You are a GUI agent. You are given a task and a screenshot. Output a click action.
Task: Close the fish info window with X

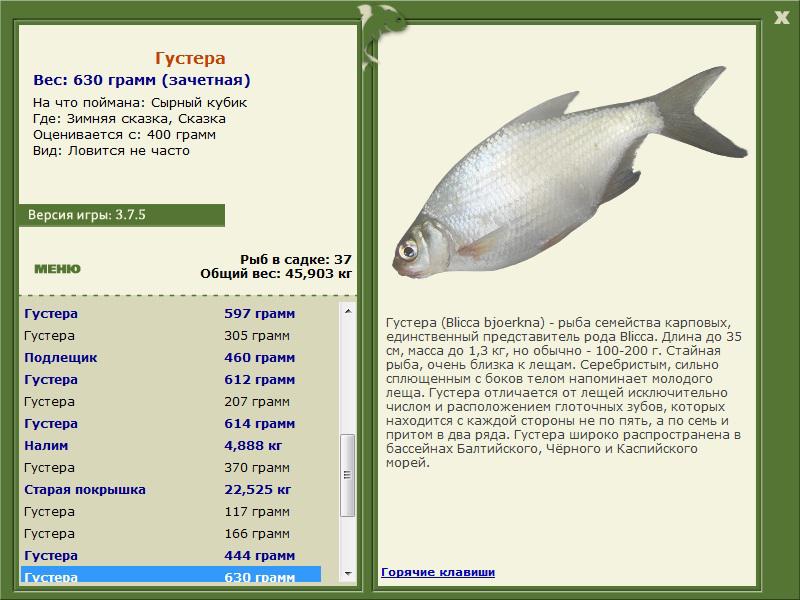781,18
